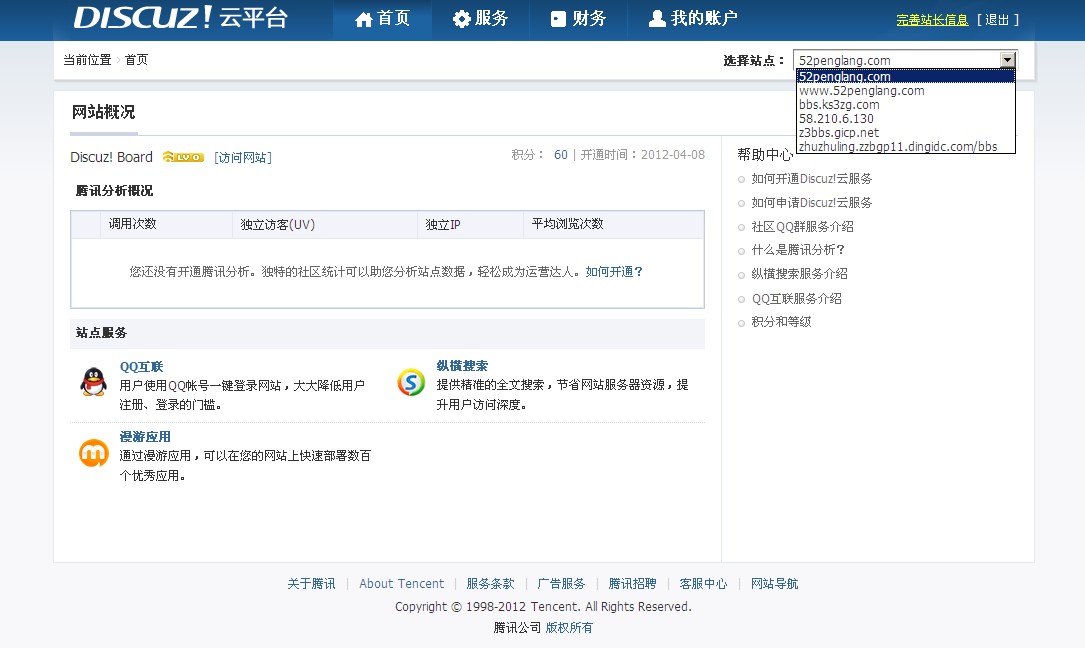Click the Discuz! Board site name
1085x648 pixels.
pyautogui.click(x=111, y=157)
